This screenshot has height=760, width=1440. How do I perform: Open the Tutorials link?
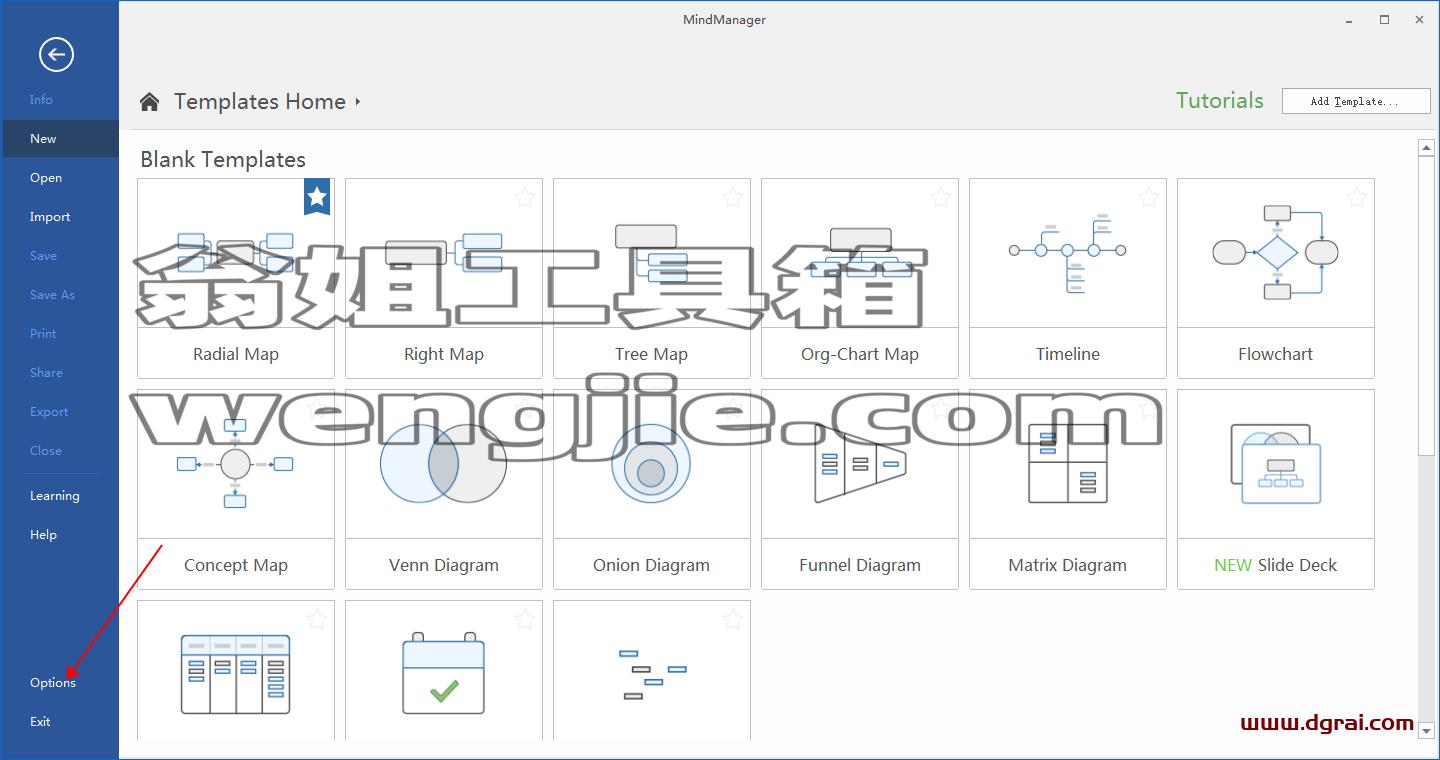click(1220, 100)
